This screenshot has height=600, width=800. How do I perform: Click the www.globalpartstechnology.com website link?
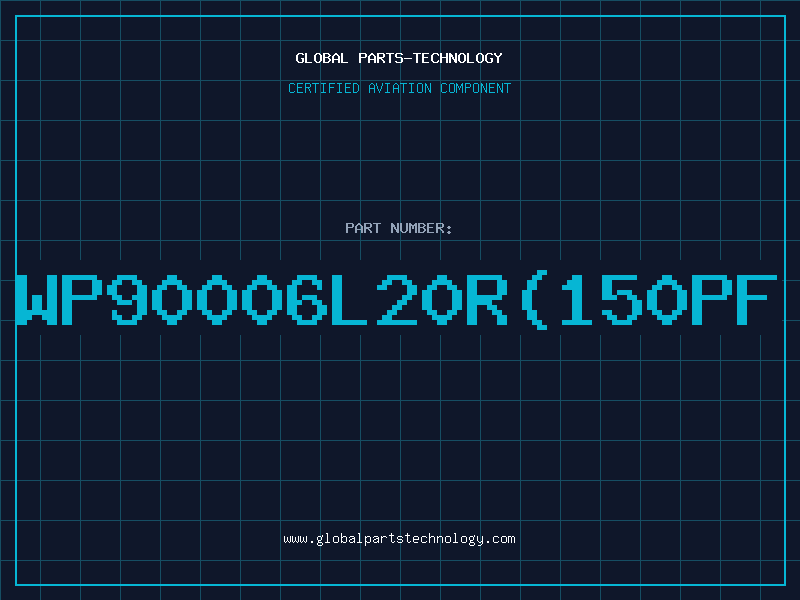(399, 539)
